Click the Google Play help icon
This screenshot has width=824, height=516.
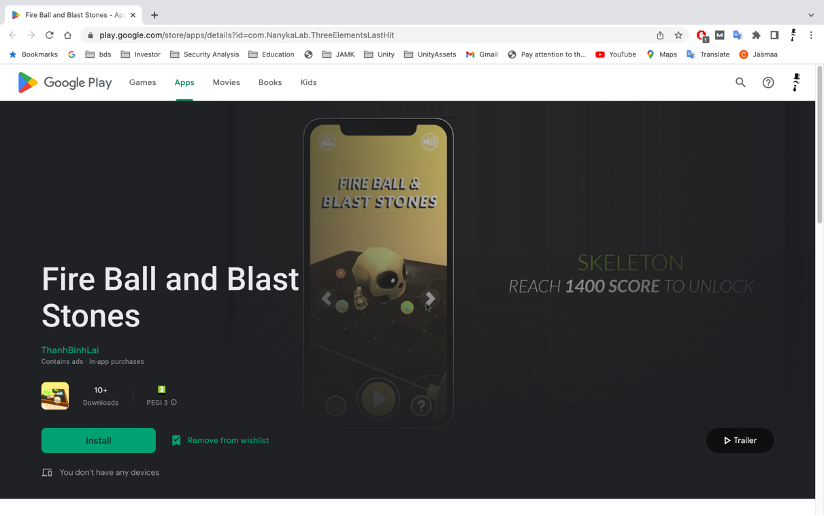click(768, 83)
